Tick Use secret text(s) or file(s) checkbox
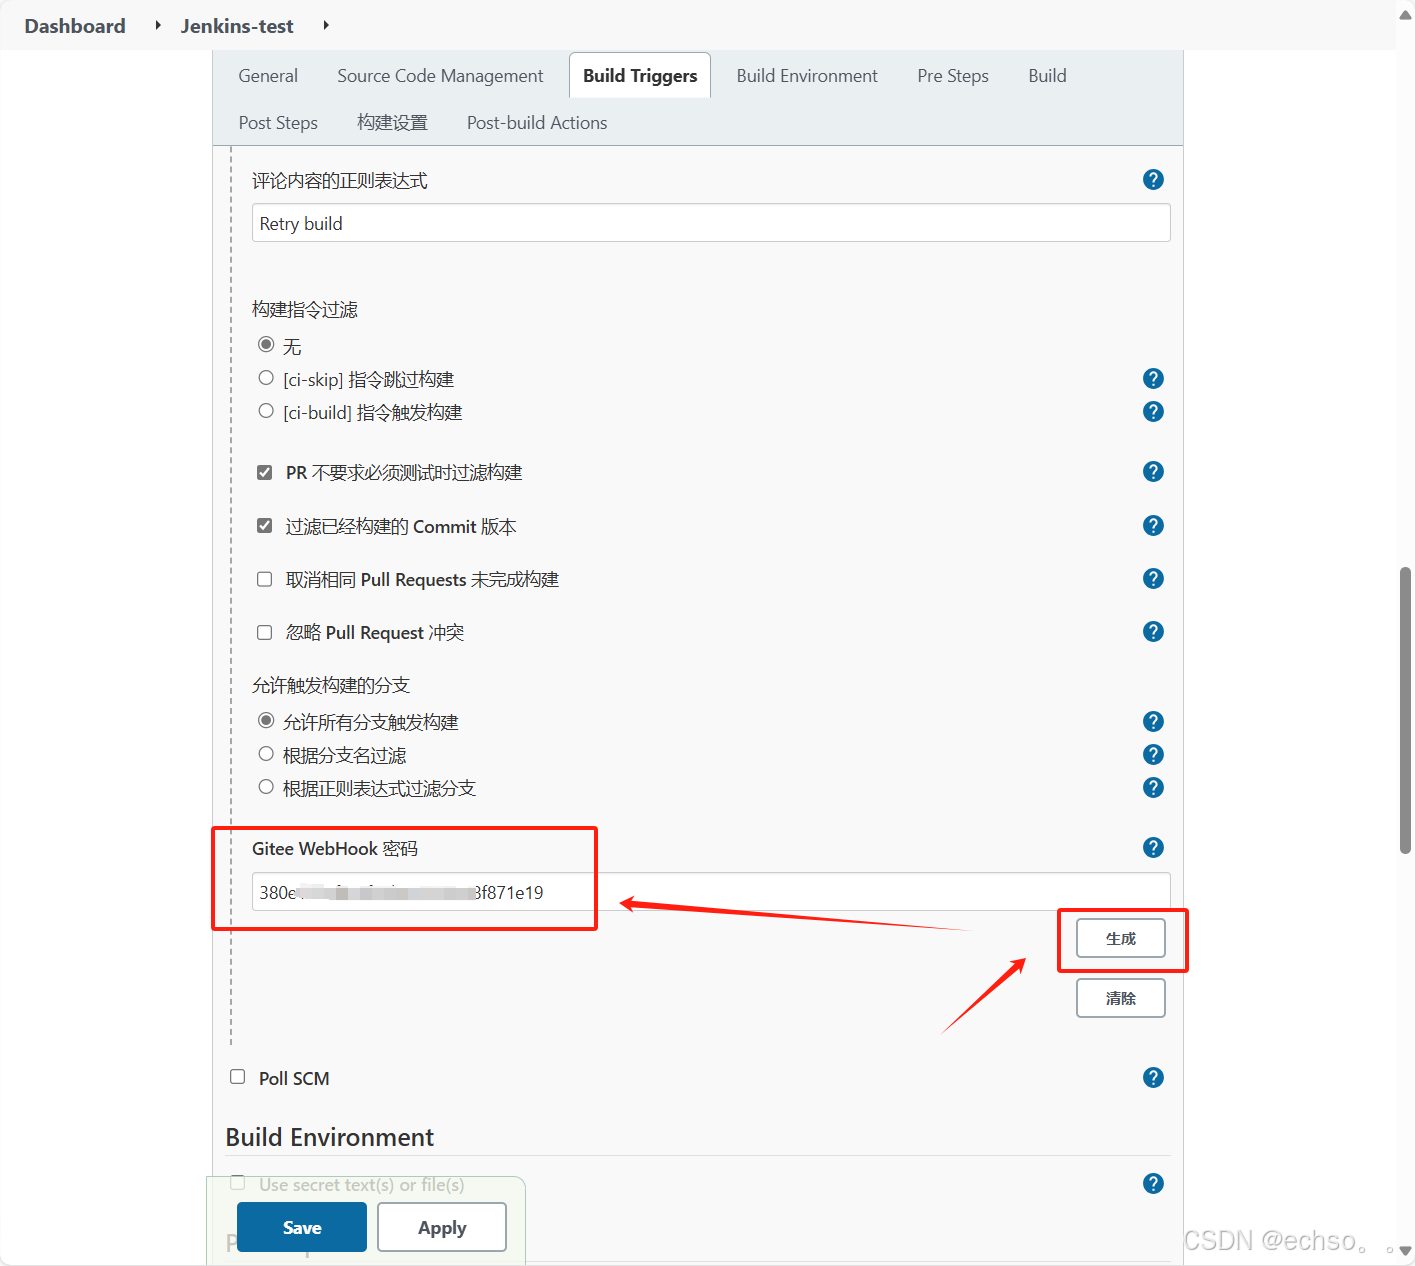 (238, 1183)
